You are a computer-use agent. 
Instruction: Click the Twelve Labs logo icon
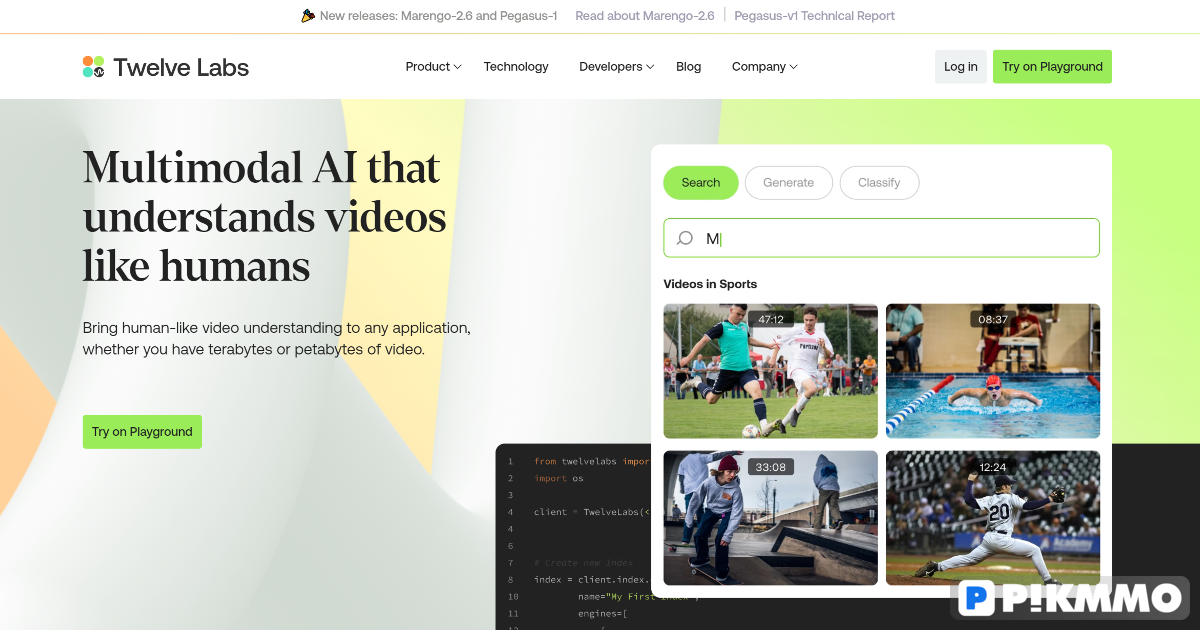94,67
